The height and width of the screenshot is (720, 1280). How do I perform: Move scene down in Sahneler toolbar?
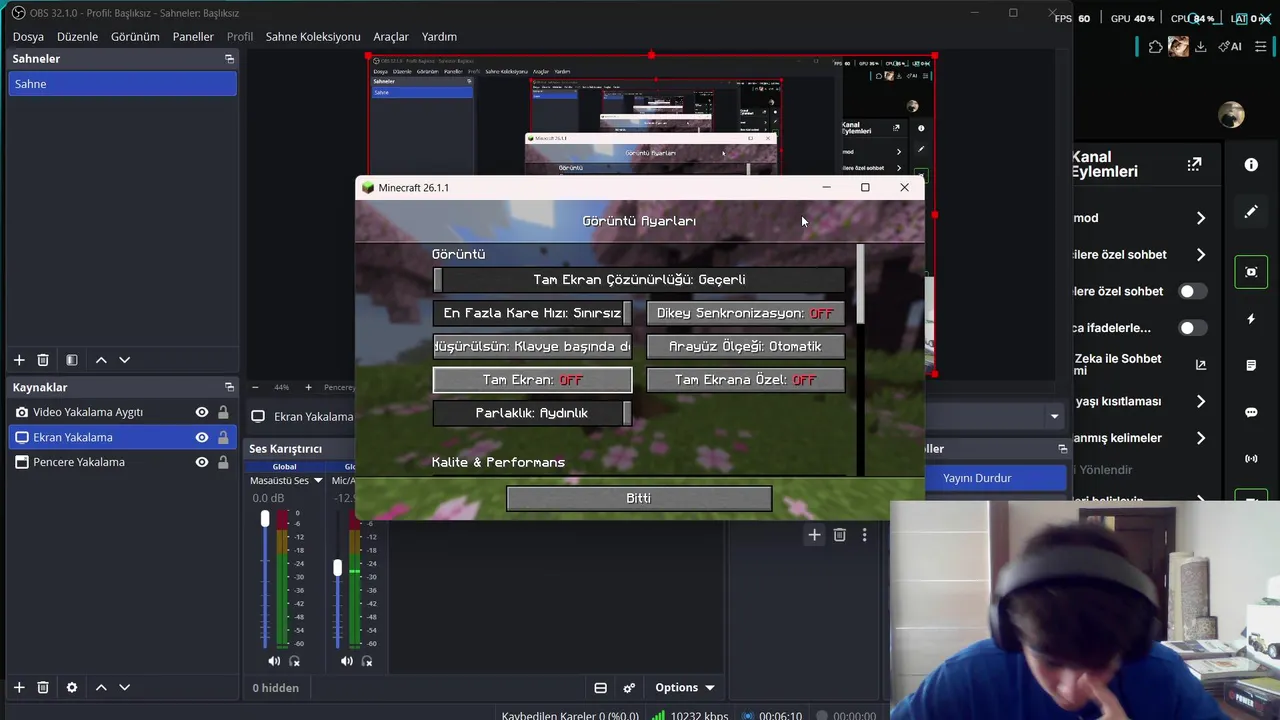(124, 360)
